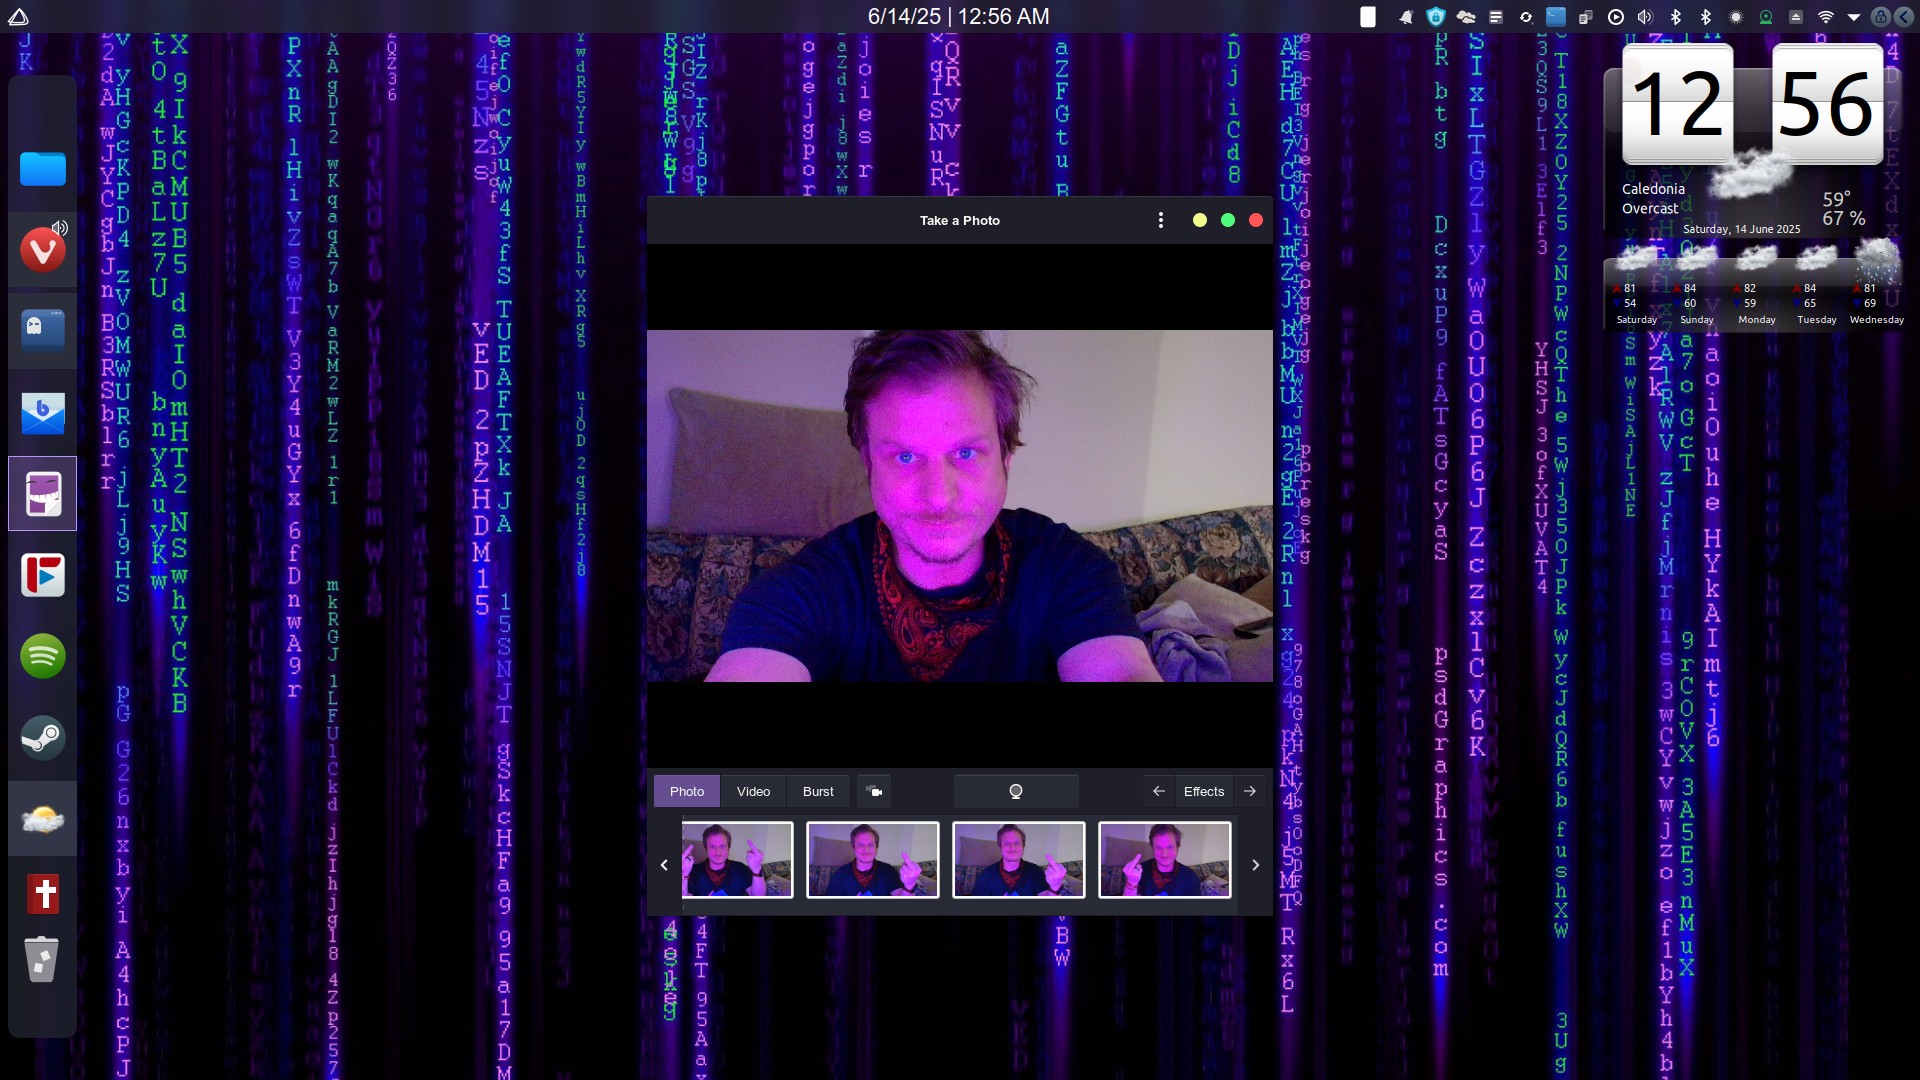Open the top-left distro logo menu
Image resolution: width=1920 pixels, height=1080 pixels.
[18, 16]
